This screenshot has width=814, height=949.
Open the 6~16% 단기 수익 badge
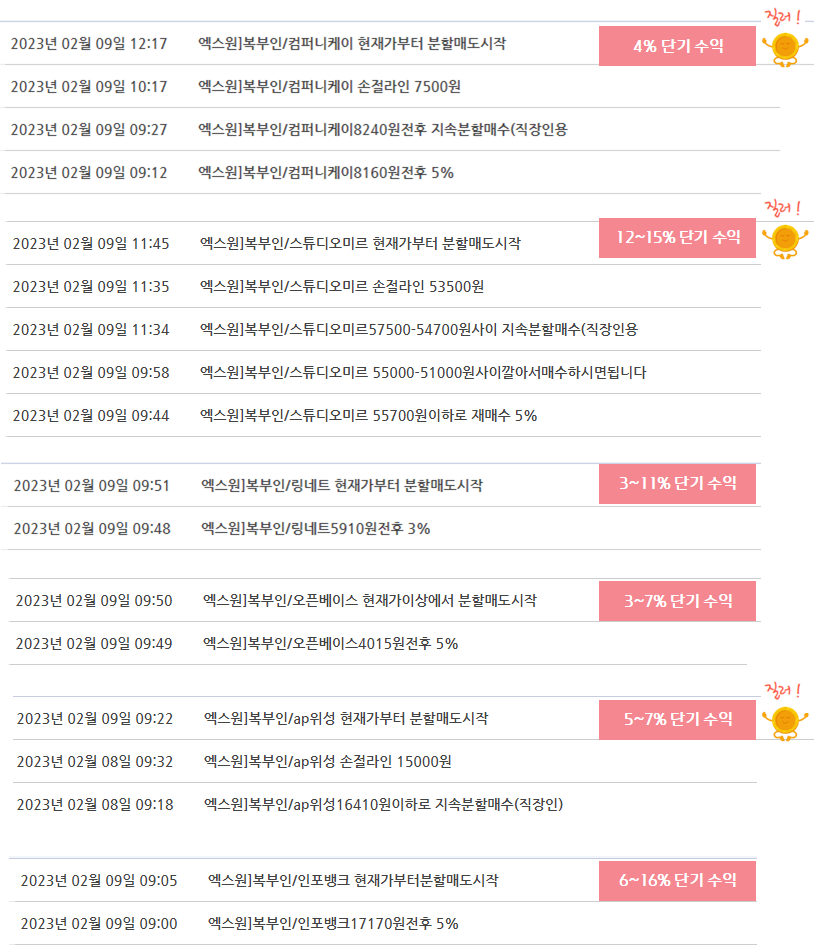coord(677,881)
